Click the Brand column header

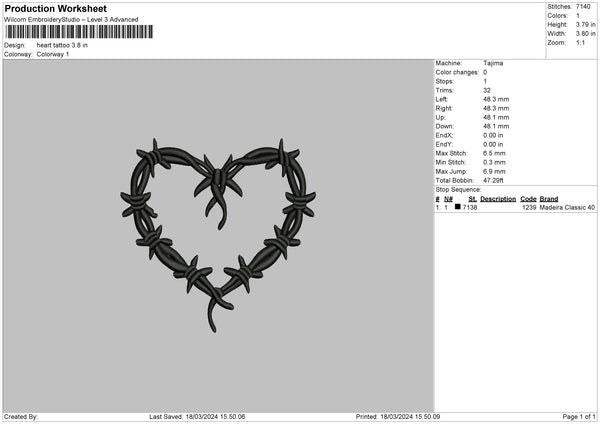point(549,198)
